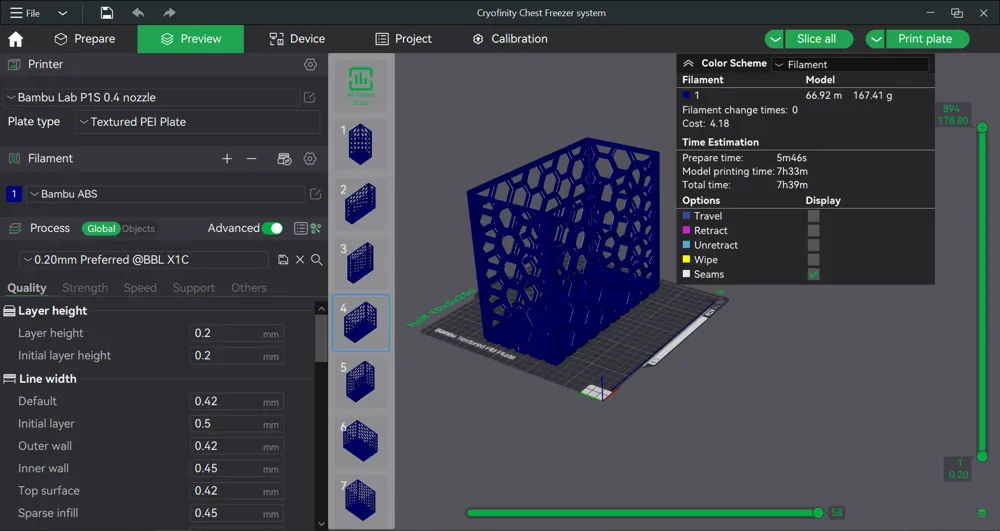Edit the Bambu ABS filament preset
The width and height of the screenshot is (1000, 531).
coord(315,194)
